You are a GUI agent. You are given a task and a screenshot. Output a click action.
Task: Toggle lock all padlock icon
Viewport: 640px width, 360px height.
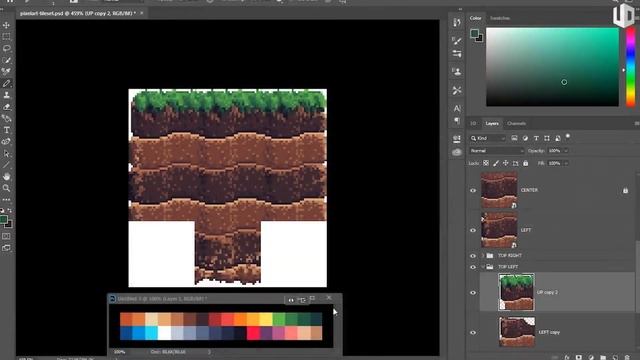point(526,163)
